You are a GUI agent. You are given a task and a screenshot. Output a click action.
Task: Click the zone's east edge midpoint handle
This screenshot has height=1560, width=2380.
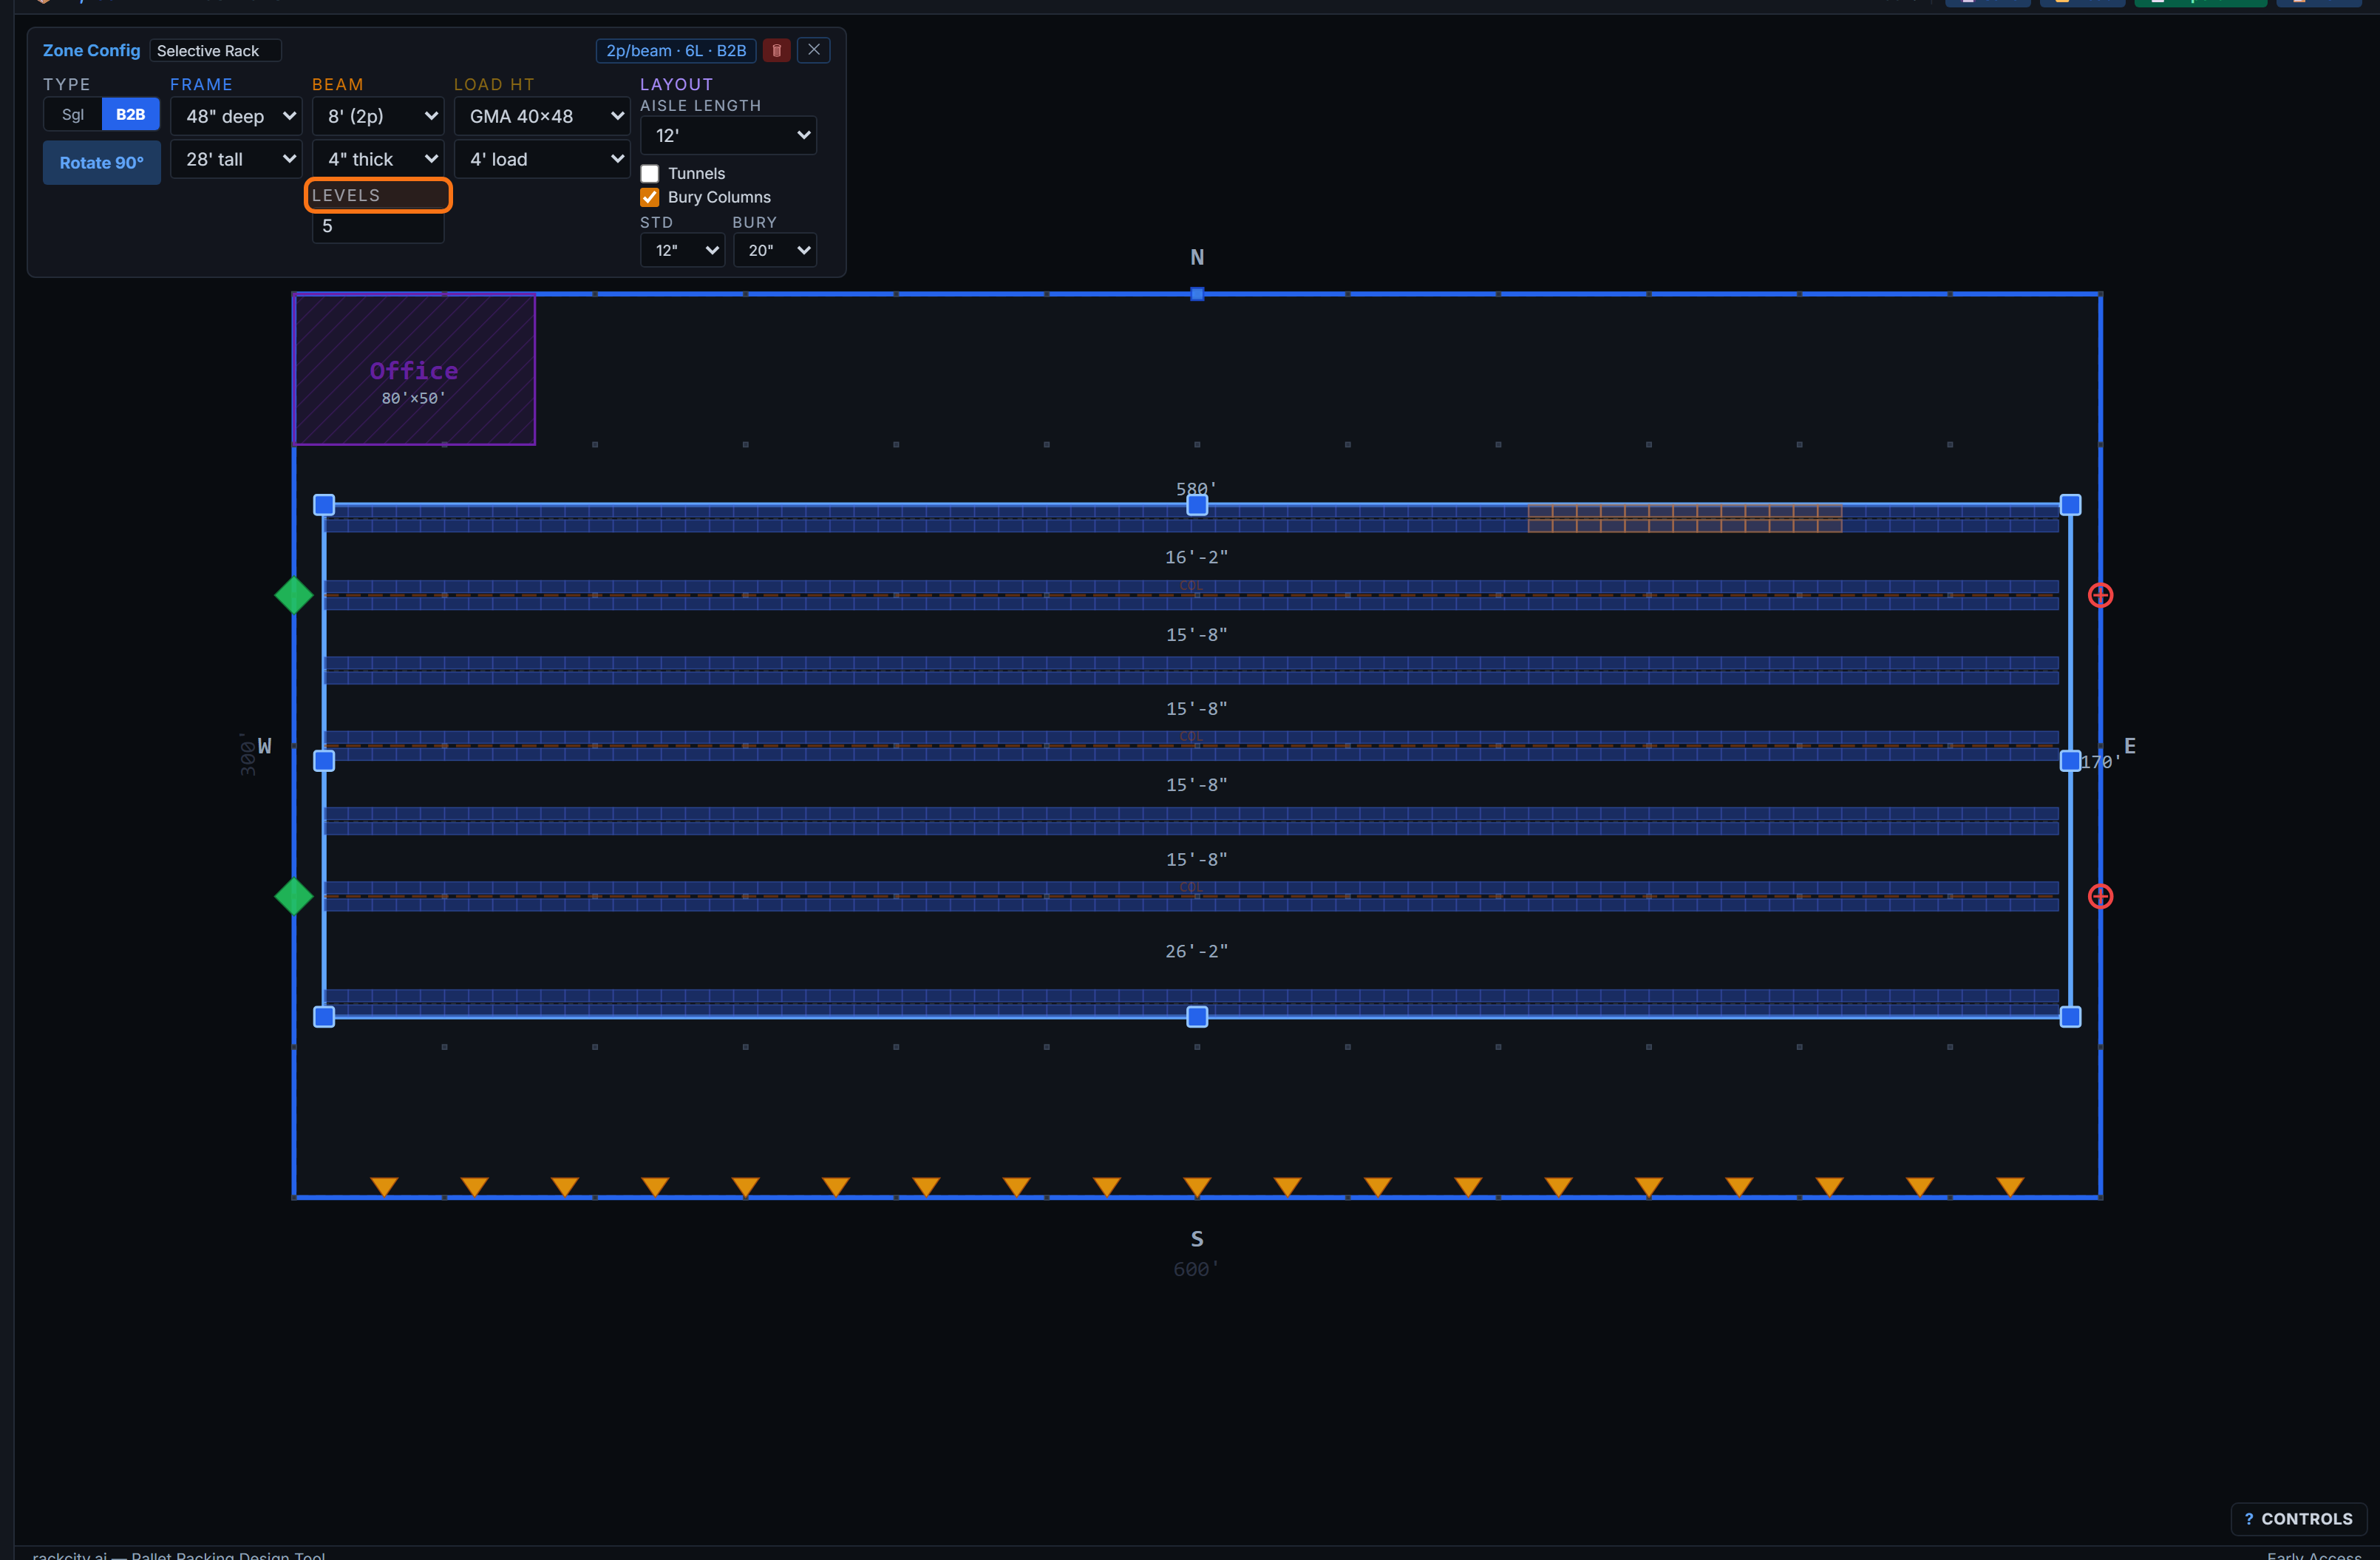(x=2070, y=761)
